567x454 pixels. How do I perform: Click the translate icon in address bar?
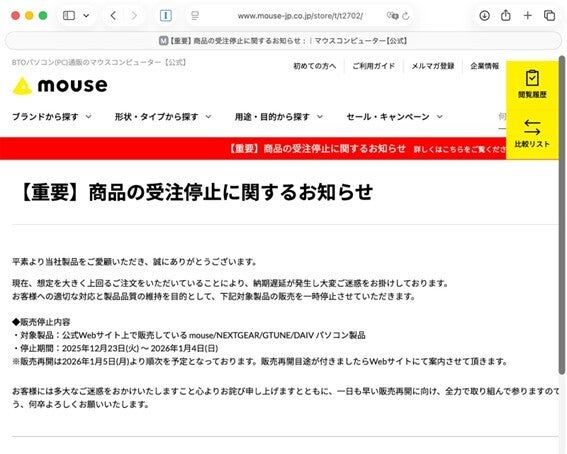tap(392, 16)
